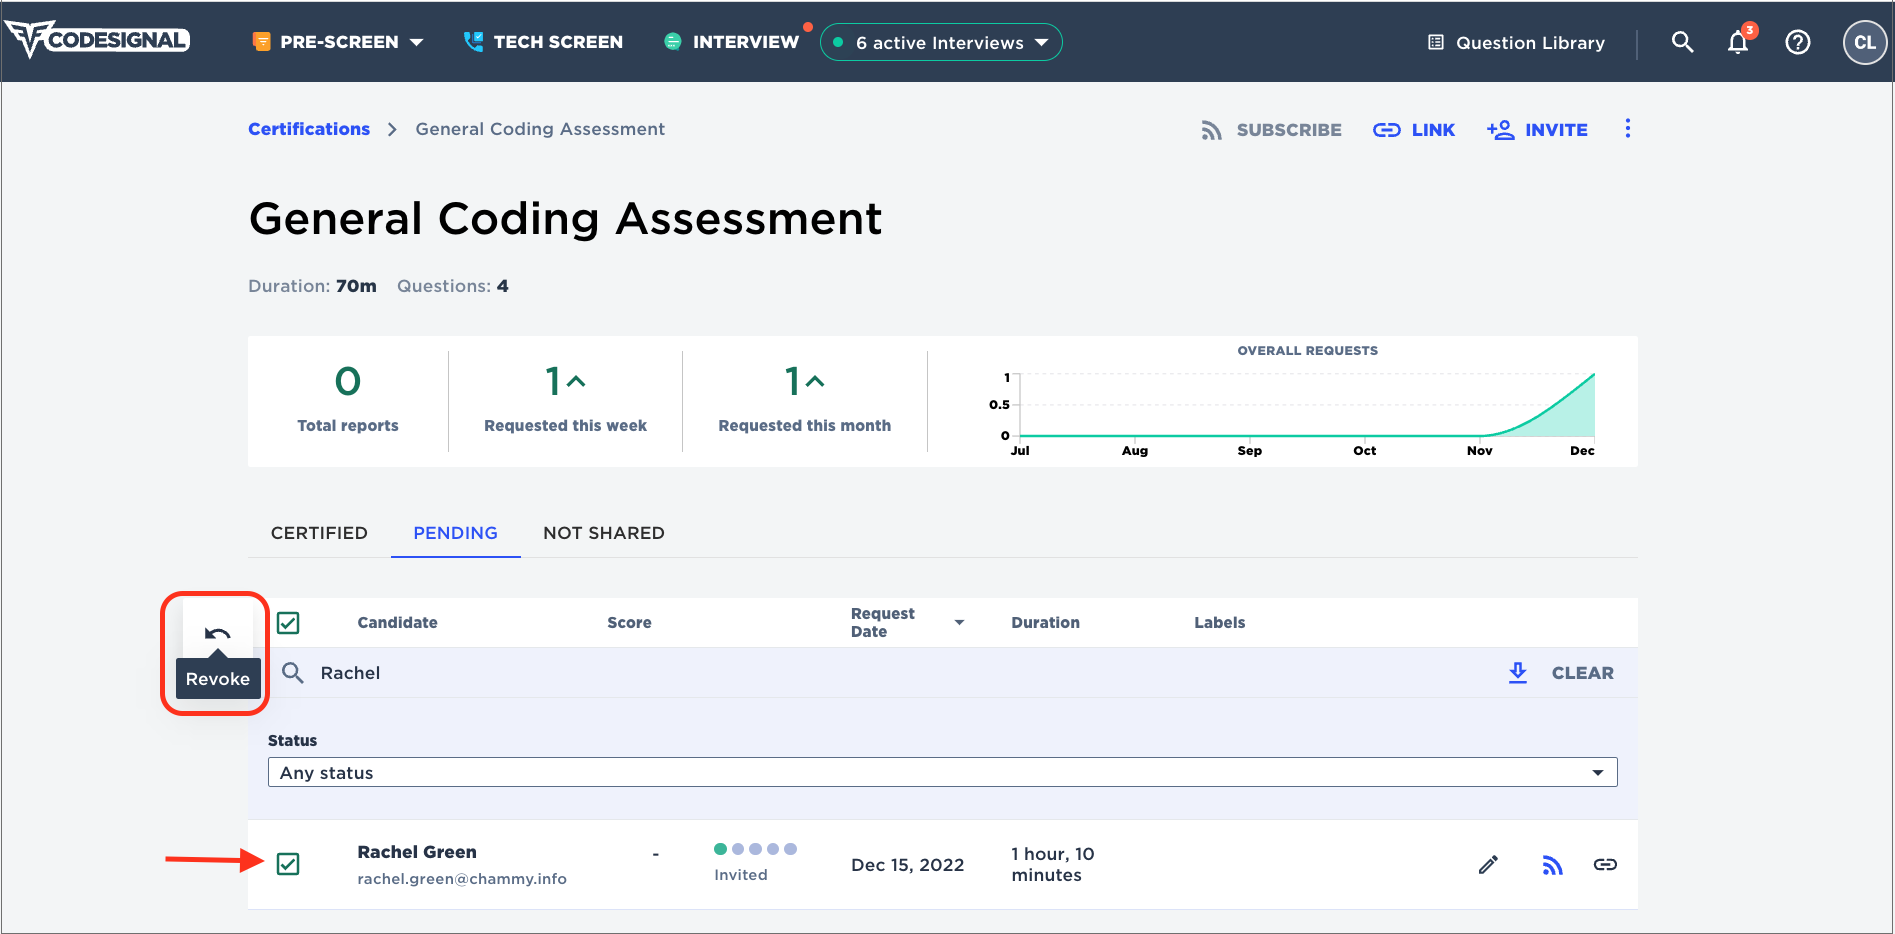Click the Requested this week statistic

click(x=565, y=399)
